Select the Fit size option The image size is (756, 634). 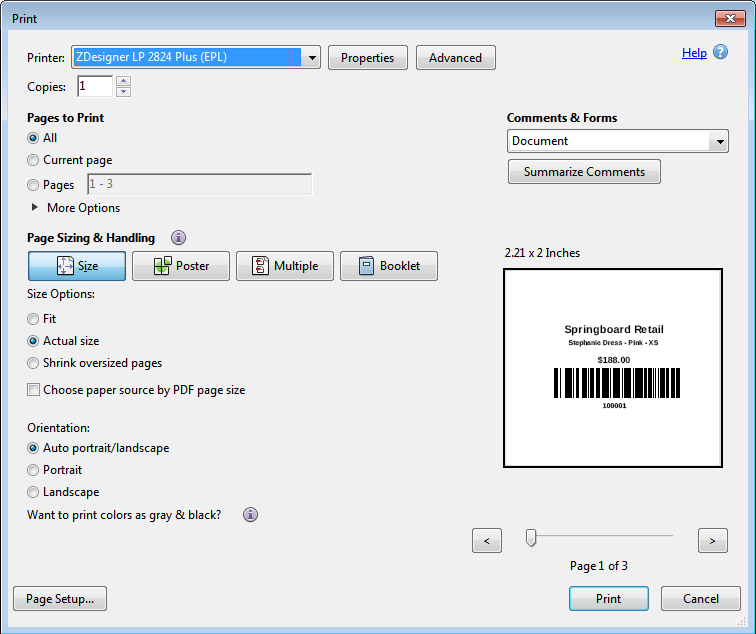[34, 319]
